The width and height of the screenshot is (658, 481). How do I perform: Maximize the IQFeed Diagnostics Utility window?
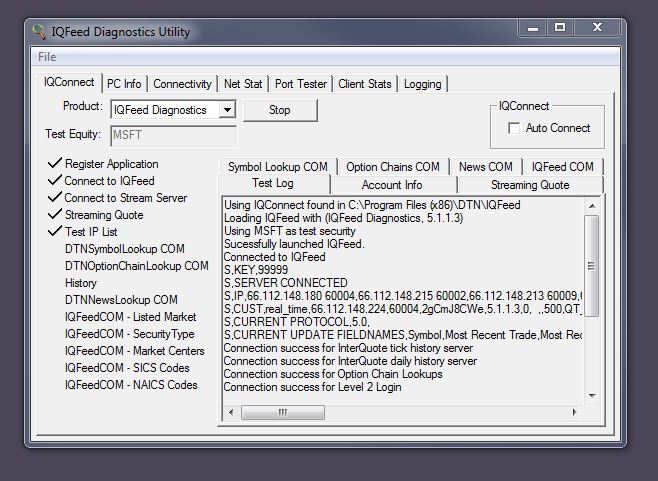point(560,28)
